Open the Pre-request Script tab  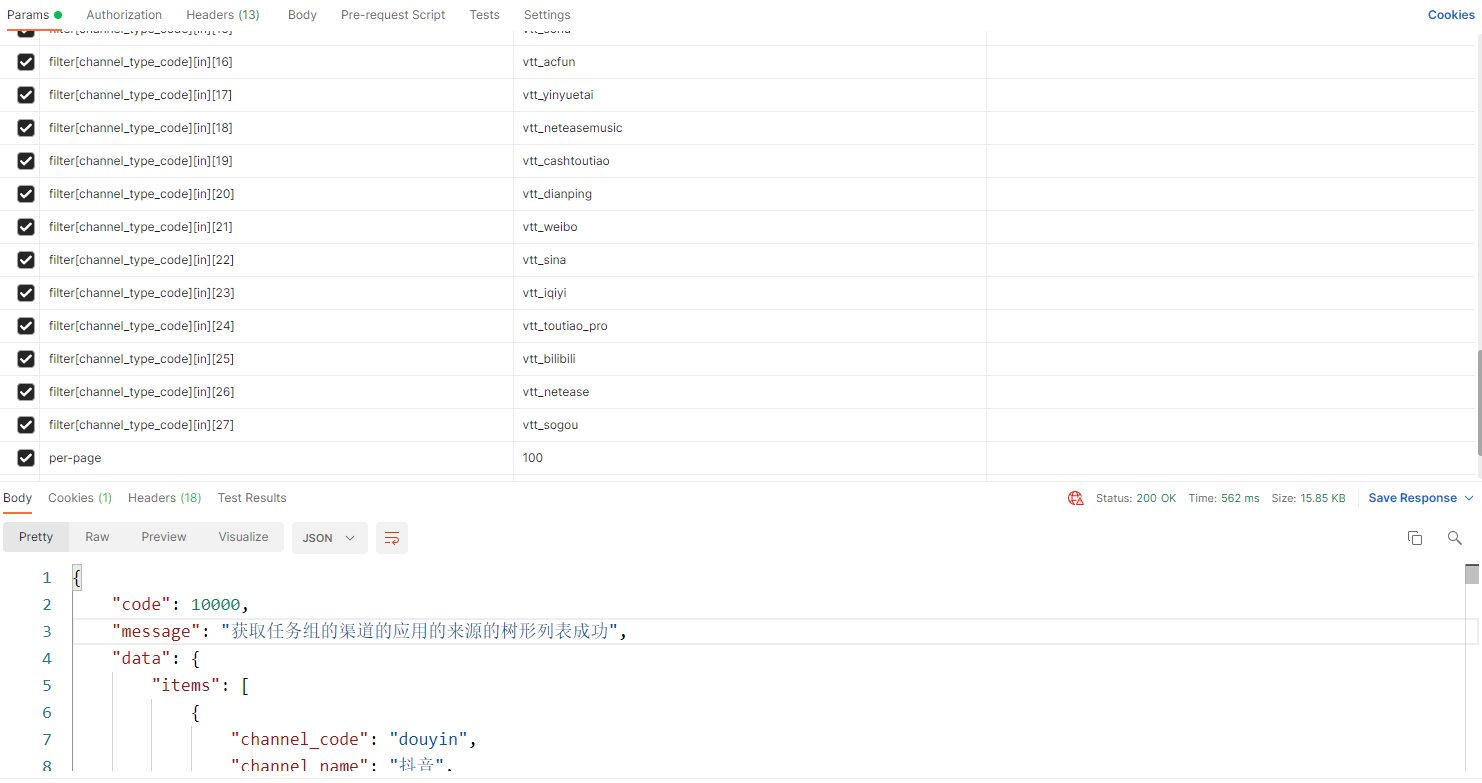393,15
